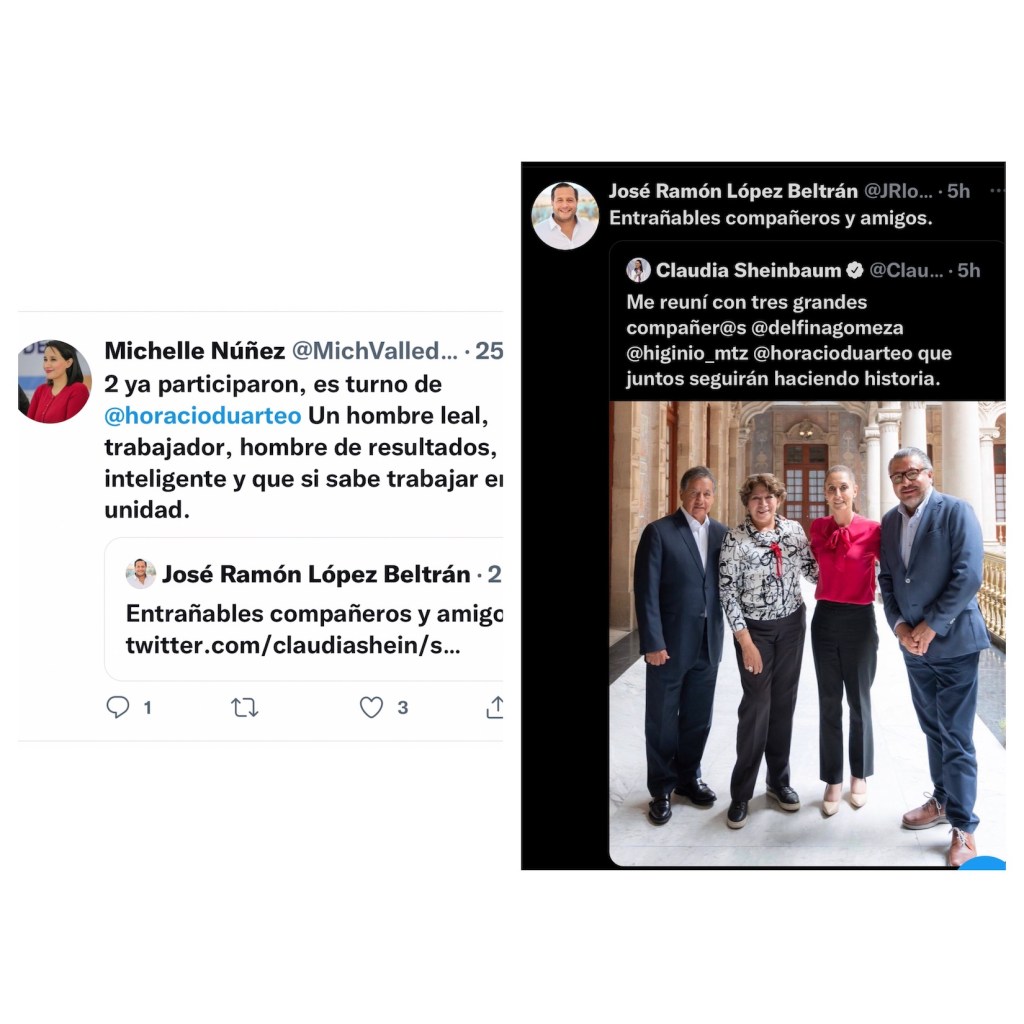
Task: Click the verified badge next to Claudia Sheinbaum
Action: [854, 270]
